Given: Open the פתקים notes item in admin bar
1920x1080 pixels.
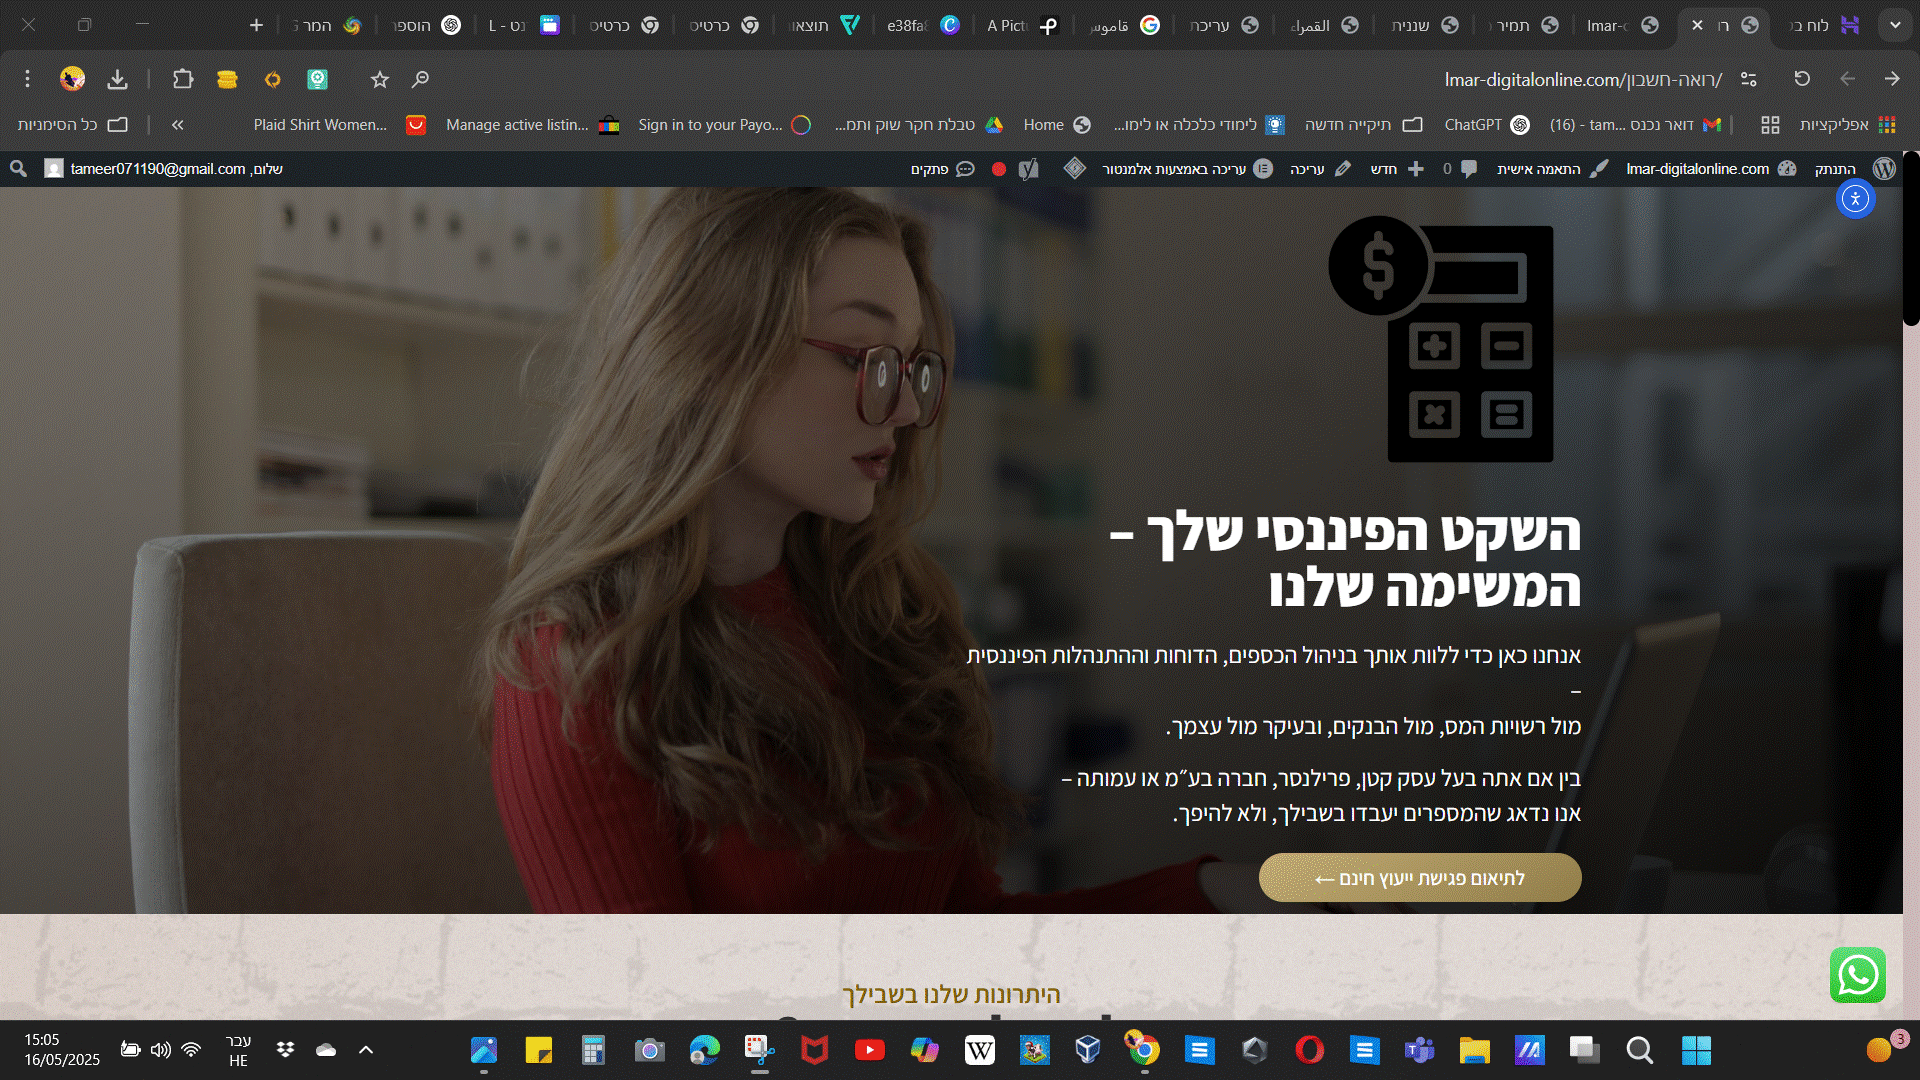Looking at the screenshot, I should [x=942, y=169].
